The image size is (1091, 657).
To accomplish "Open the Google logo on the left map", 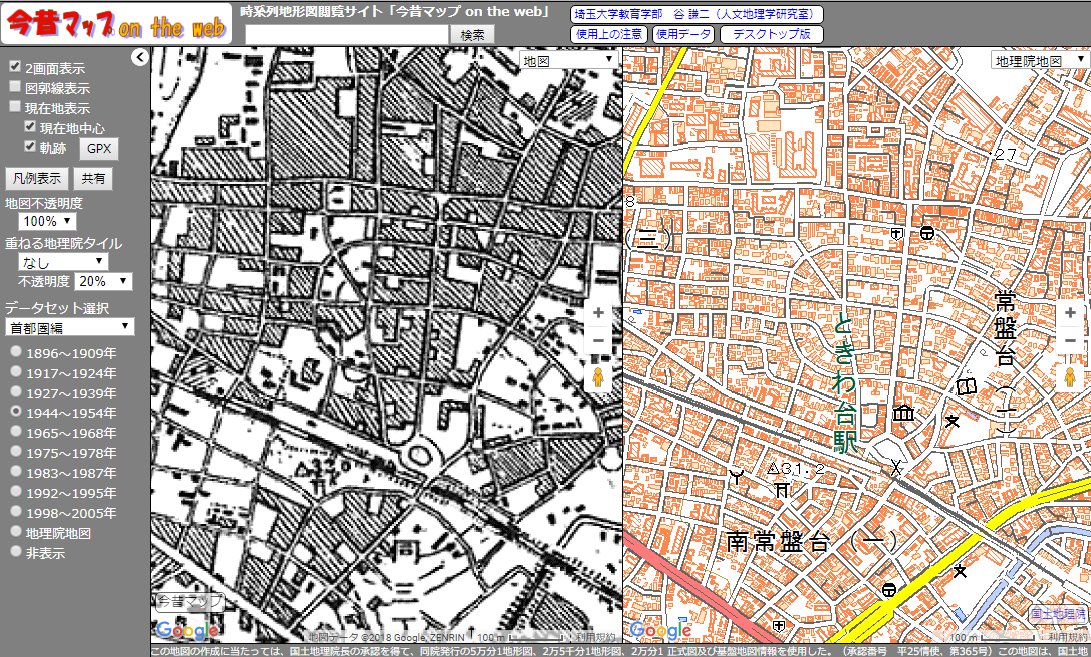I will click(186, 631).
